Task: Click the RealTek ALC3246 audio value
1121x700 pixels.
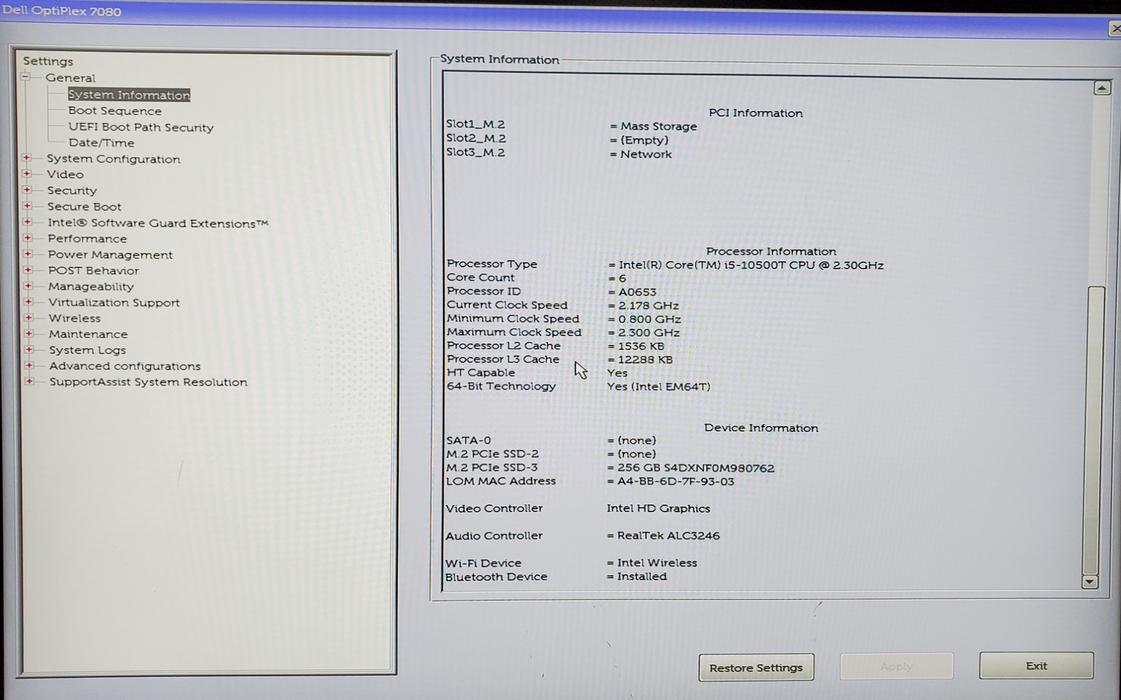Action: coord(668,536)
